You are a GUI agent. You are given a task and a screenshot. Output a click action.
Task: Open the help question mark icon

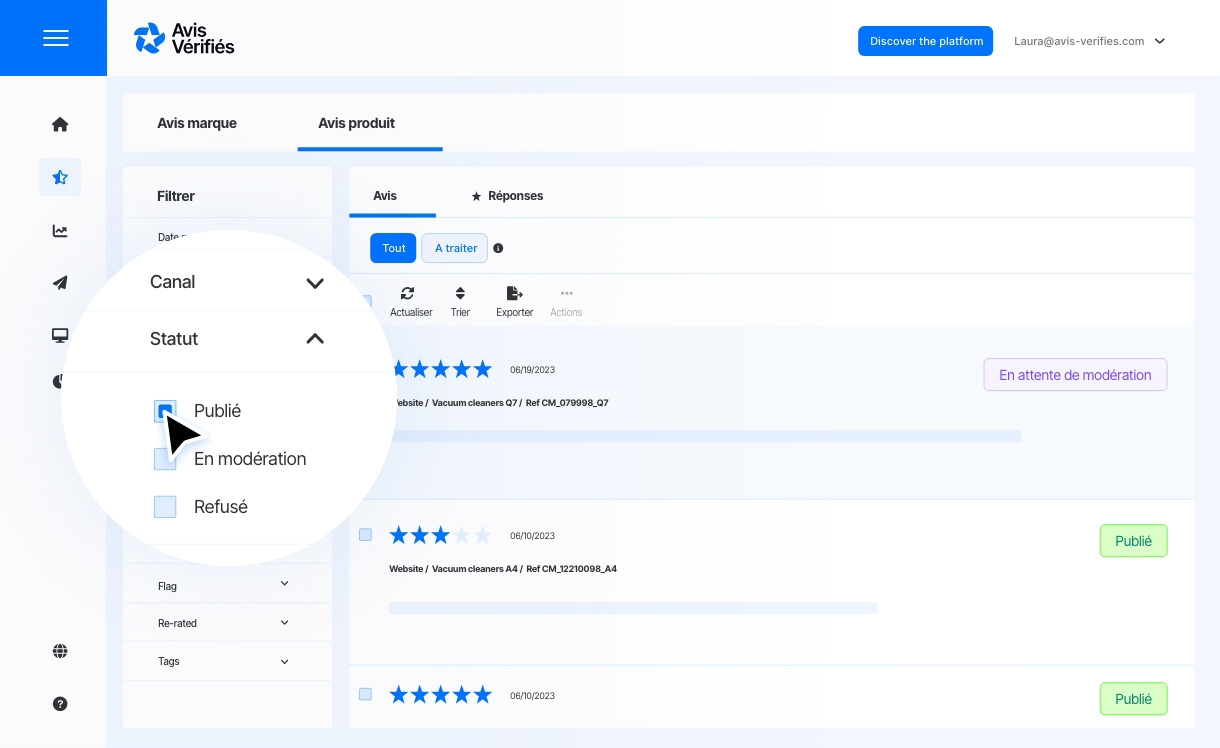(x=60, y=704)
